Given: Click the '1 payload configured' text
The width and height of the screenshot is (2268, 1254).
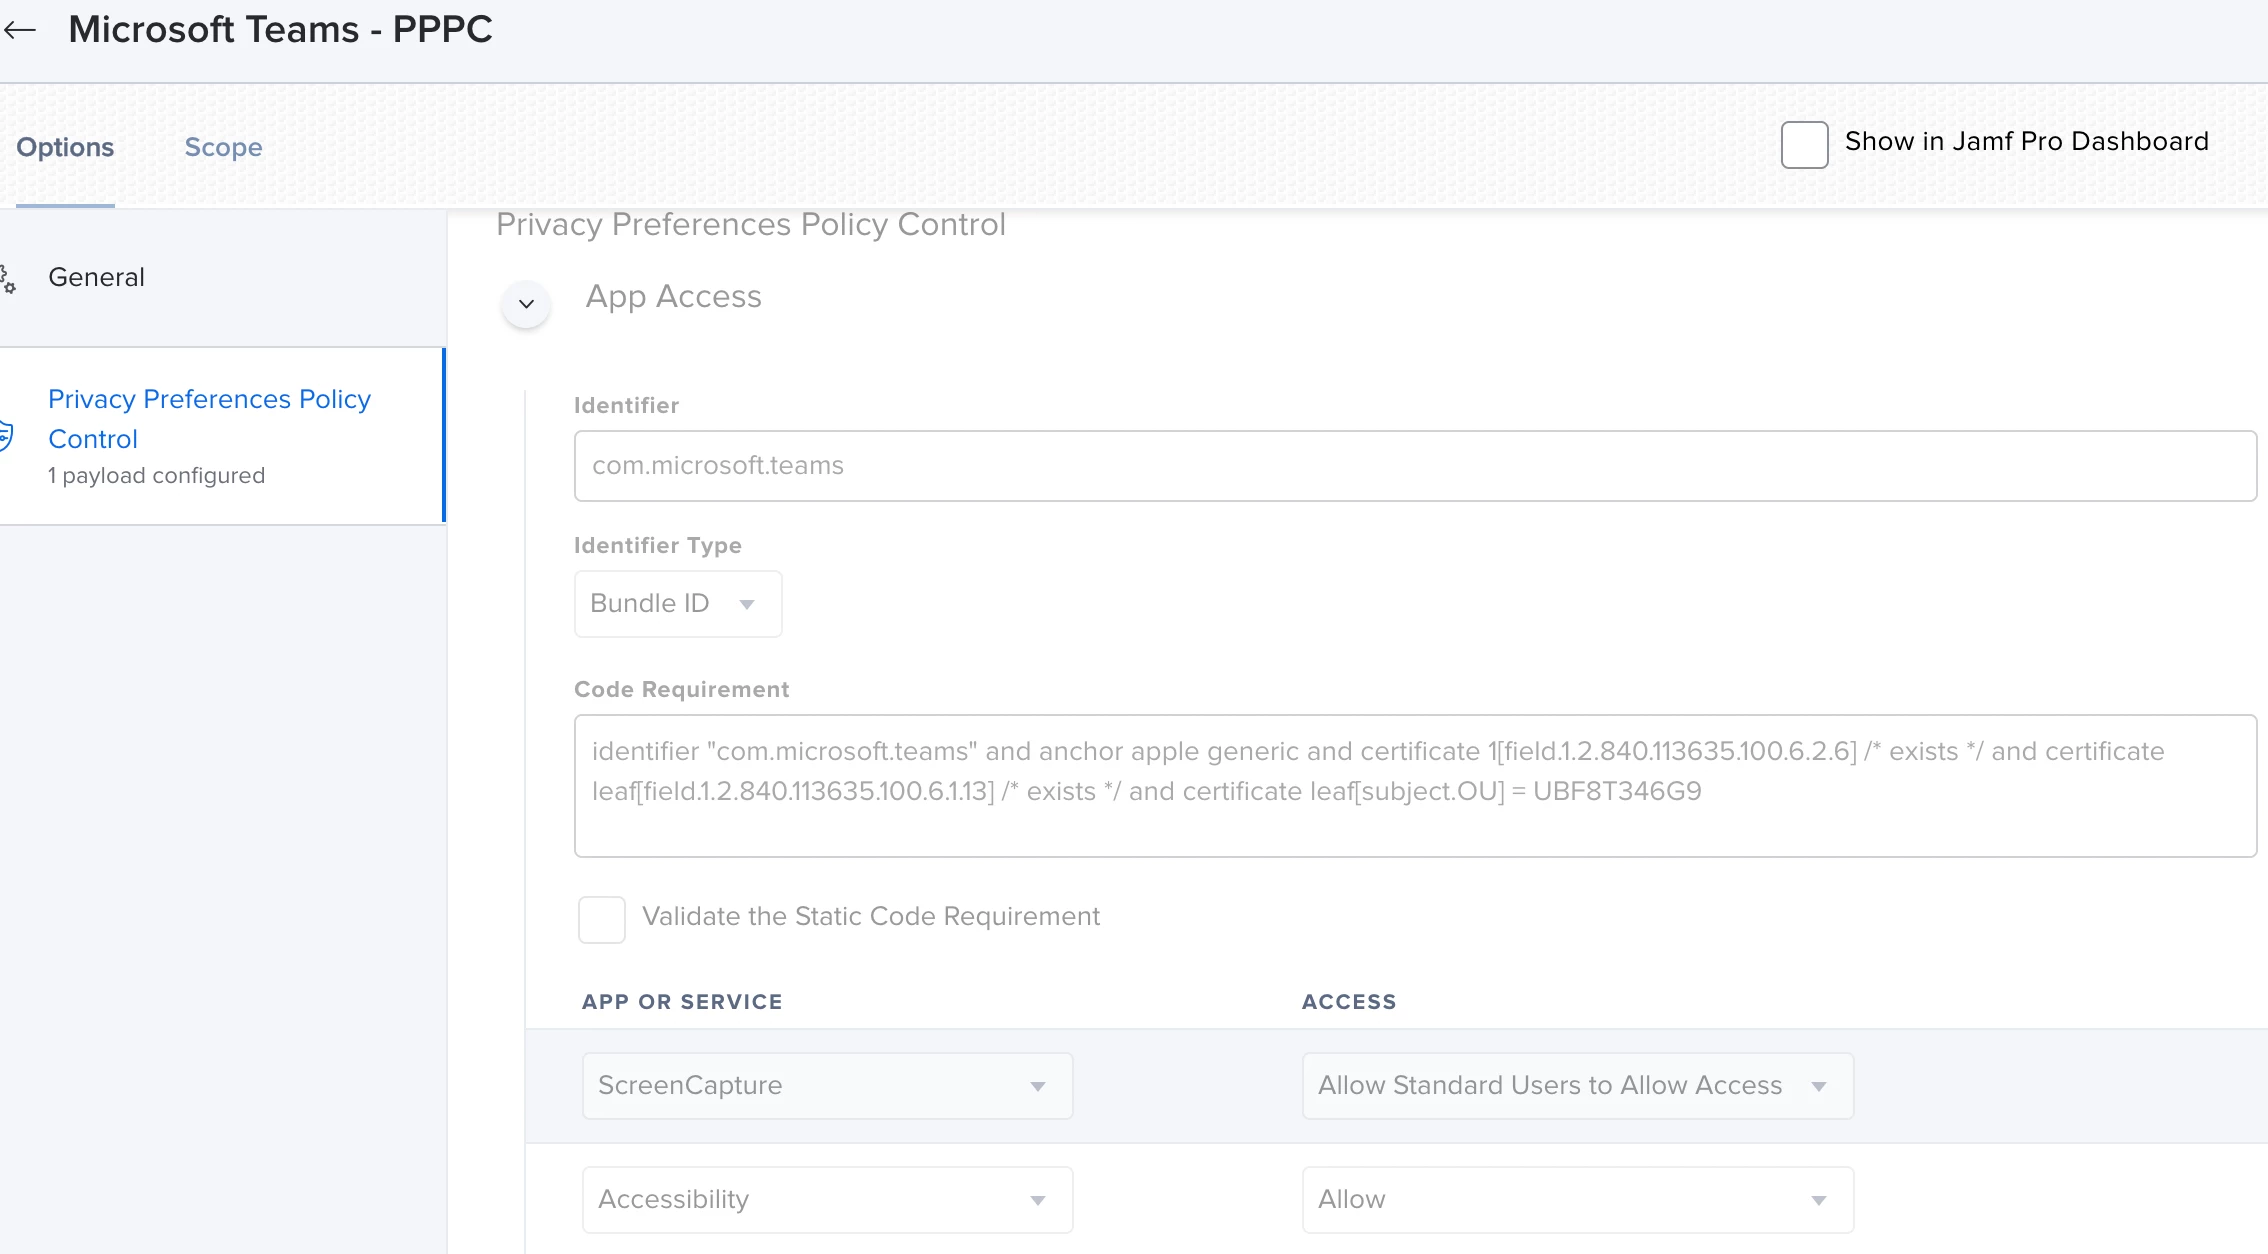Looking at the screenshot, I should pos(156,475).
